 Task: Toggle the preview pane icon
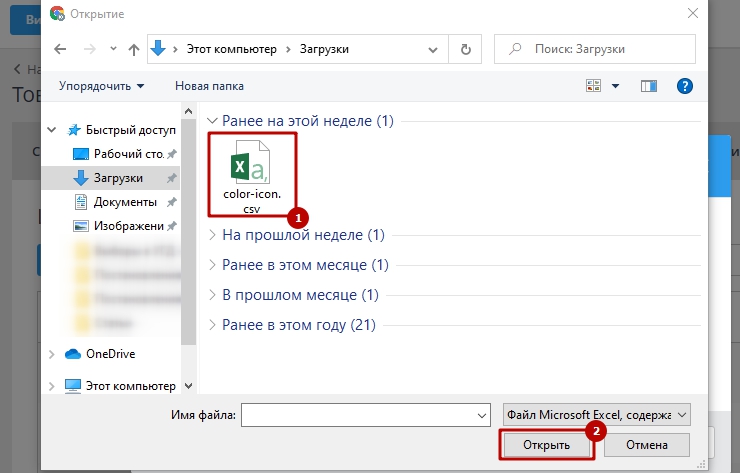click(x=648, y=86)
